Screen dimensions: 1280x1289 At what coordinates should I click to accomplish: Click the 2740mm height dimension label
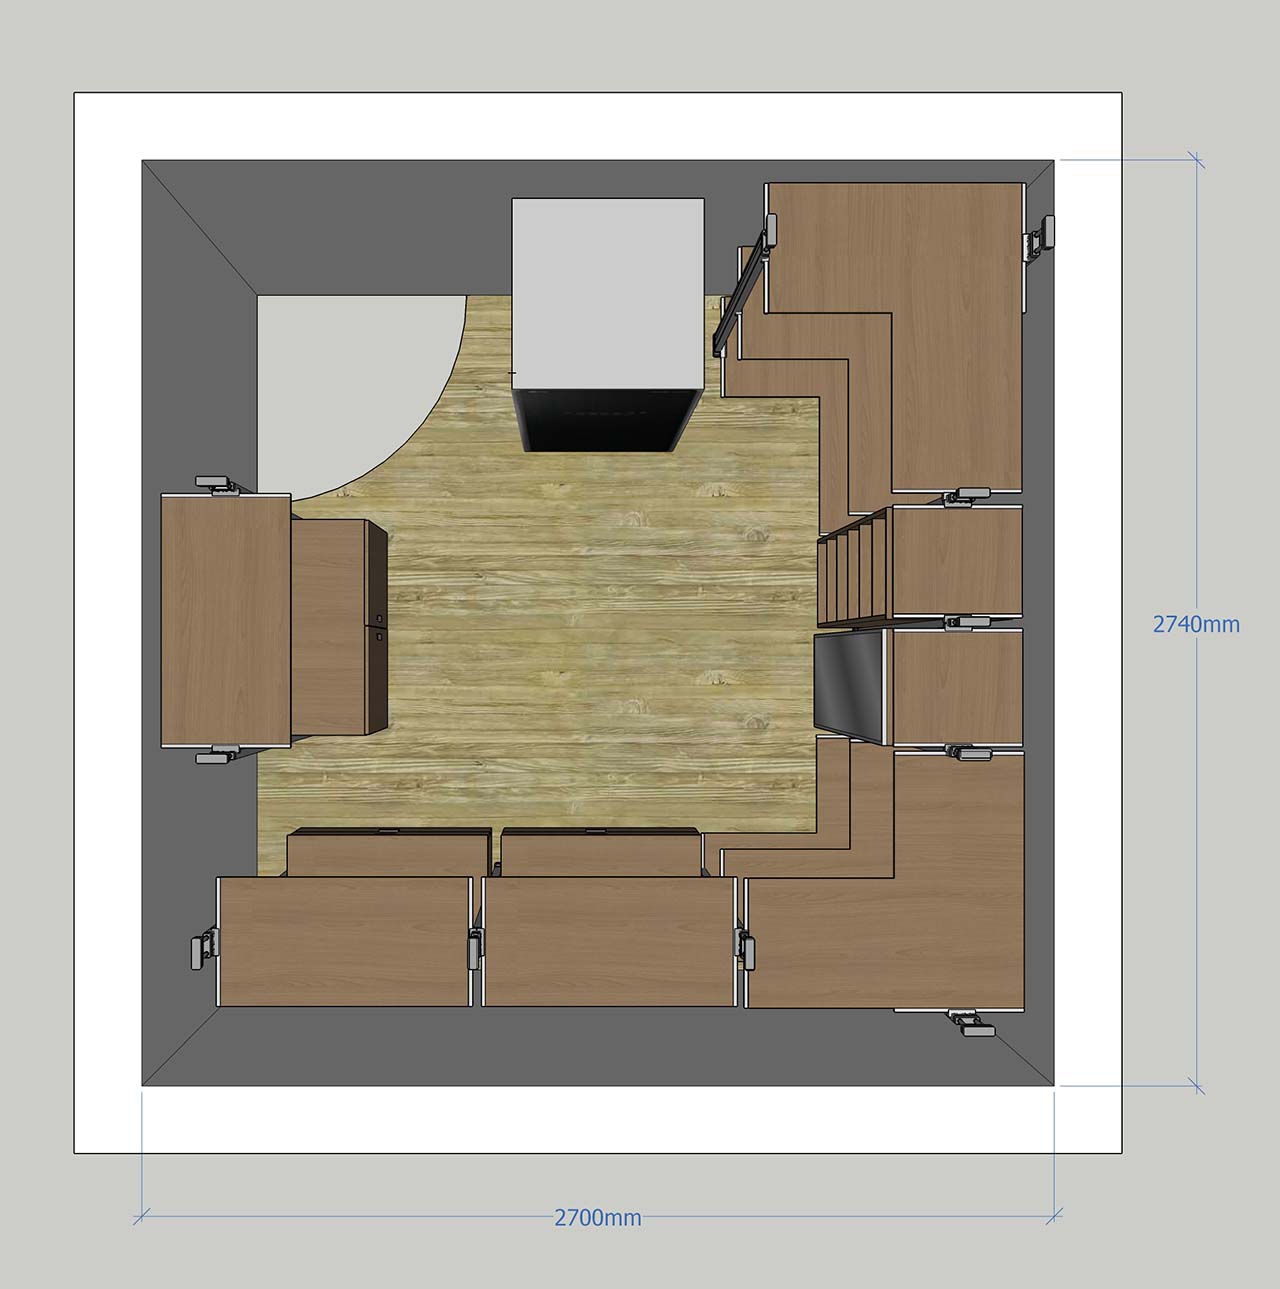point(1195,624)
